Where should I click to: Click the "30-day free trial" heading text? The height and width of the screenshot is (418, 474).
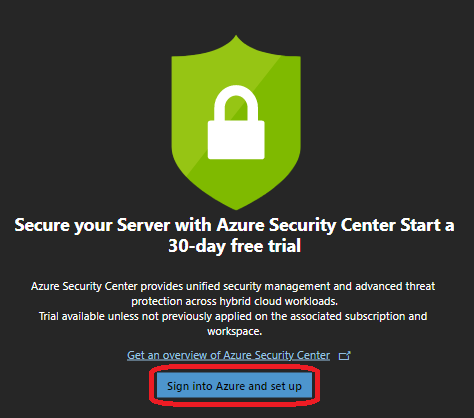point(234,246)
